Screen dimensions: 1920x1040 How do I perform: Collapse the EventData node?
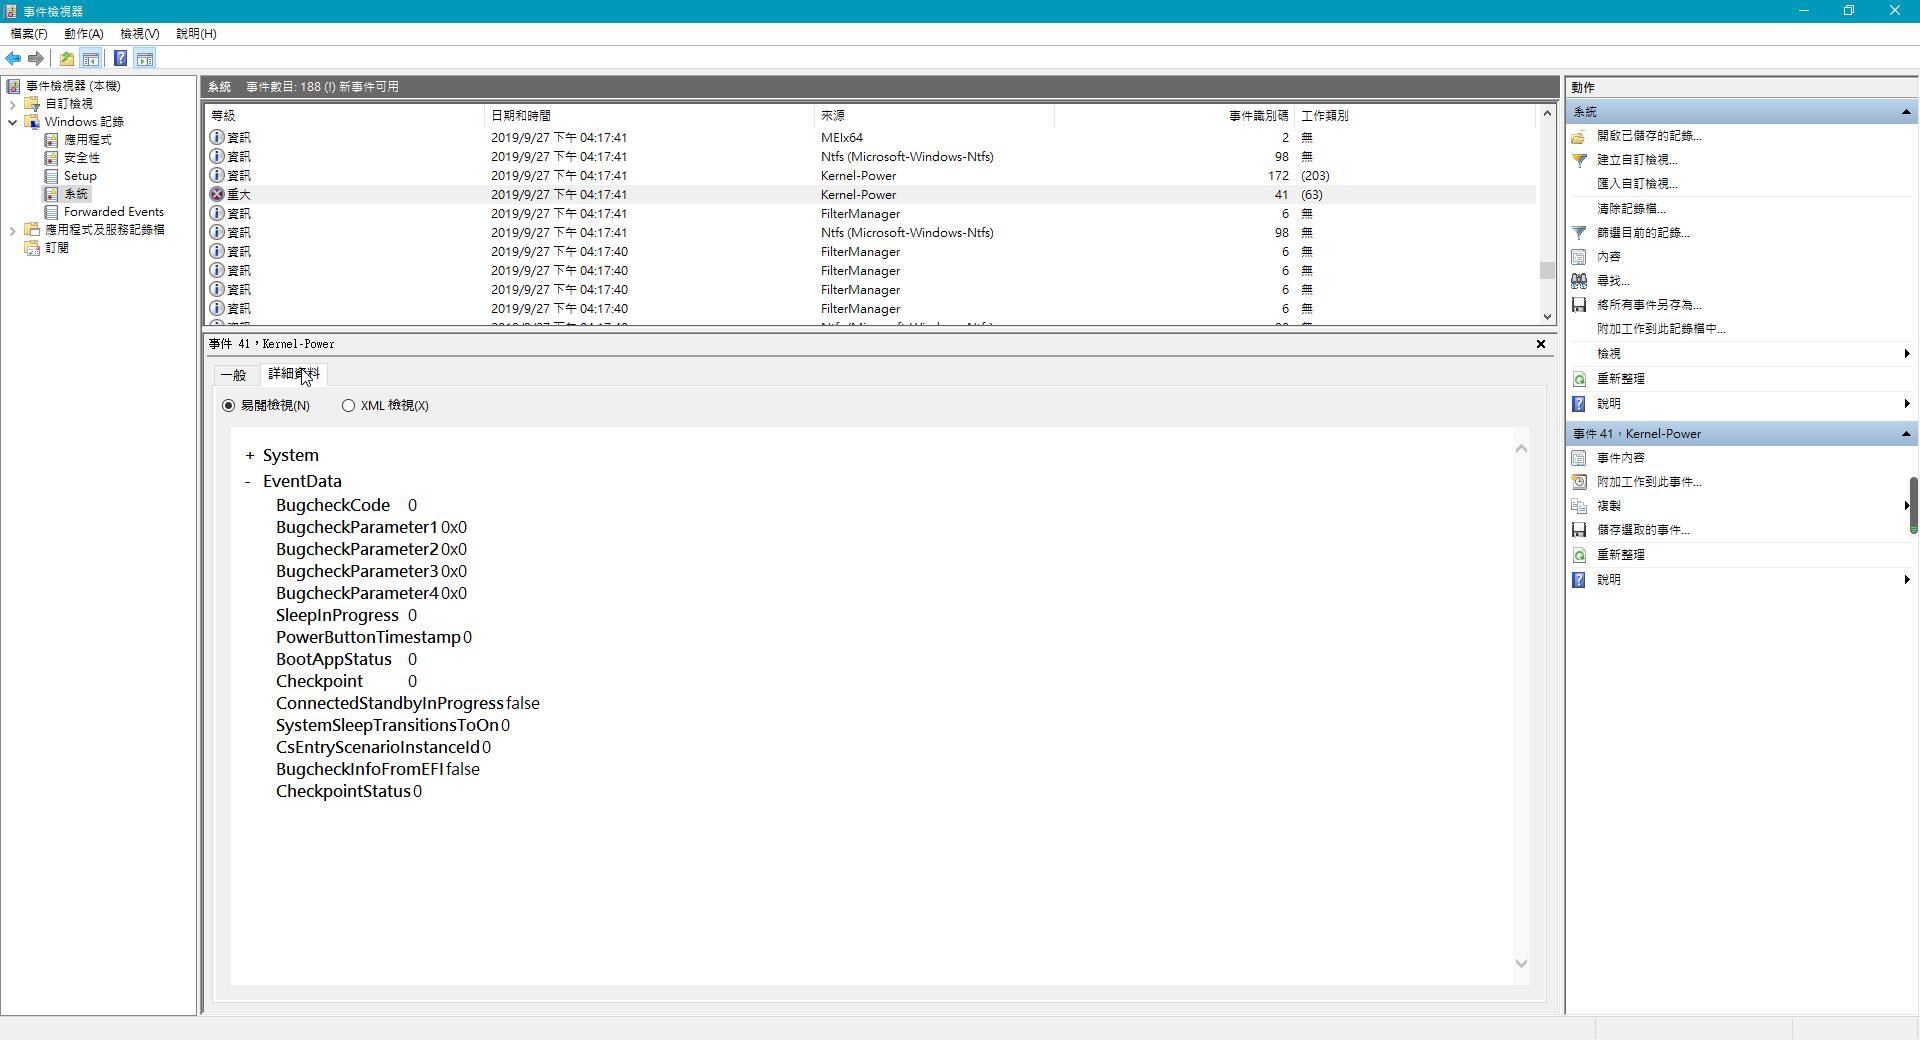248,482
